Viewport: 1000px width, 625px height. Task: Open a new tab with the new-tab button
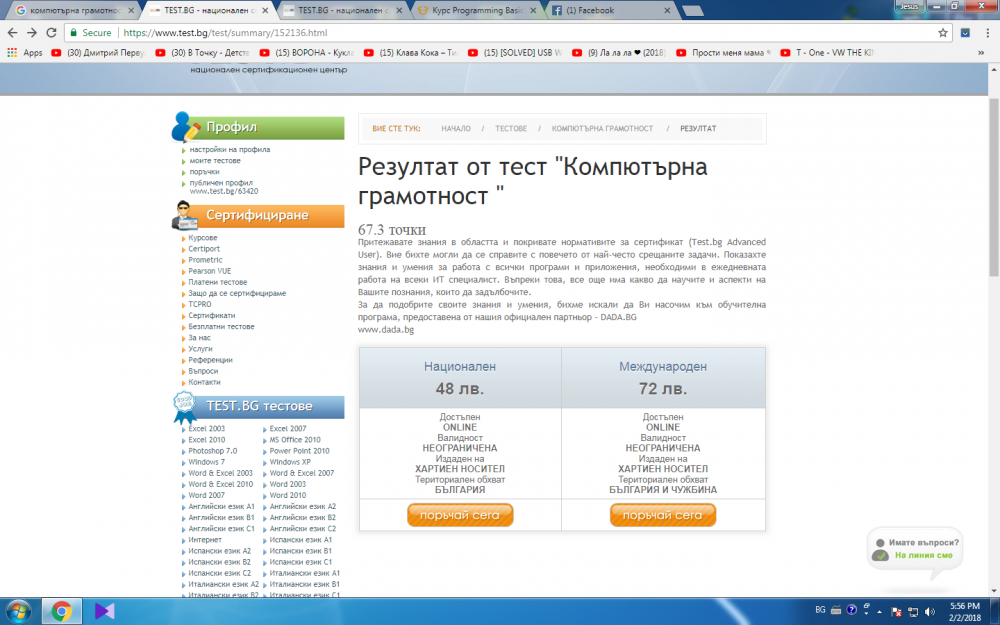click(693, 11)
